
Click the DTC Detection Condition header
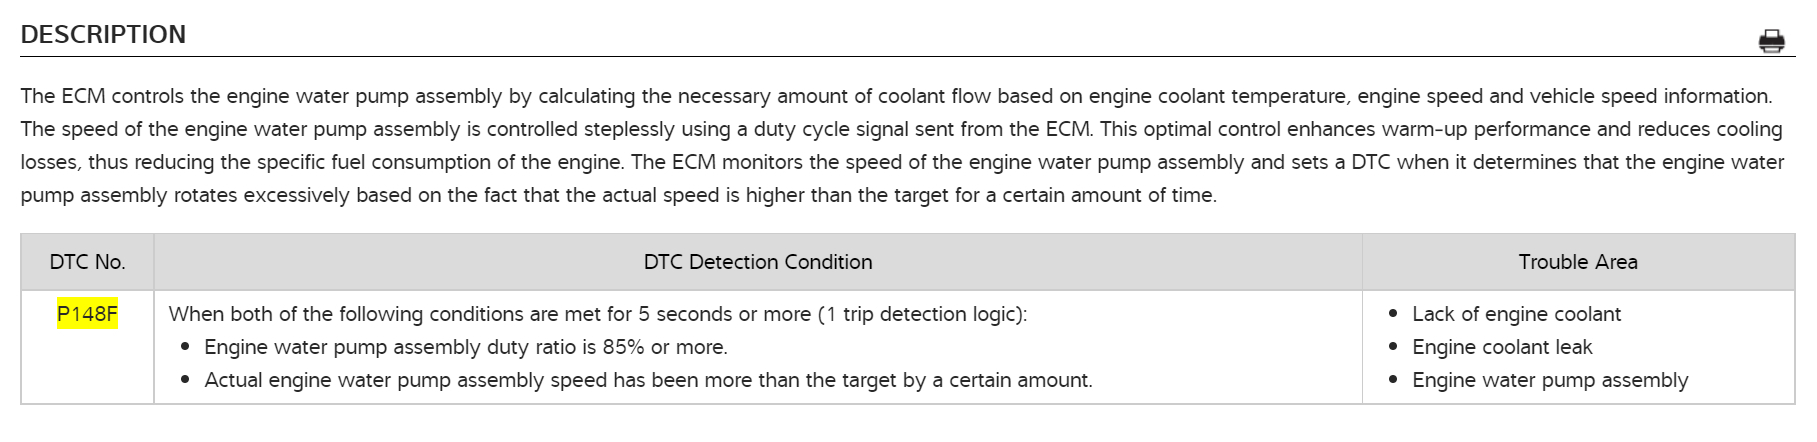pyautogui.click(x=757, y=262)
